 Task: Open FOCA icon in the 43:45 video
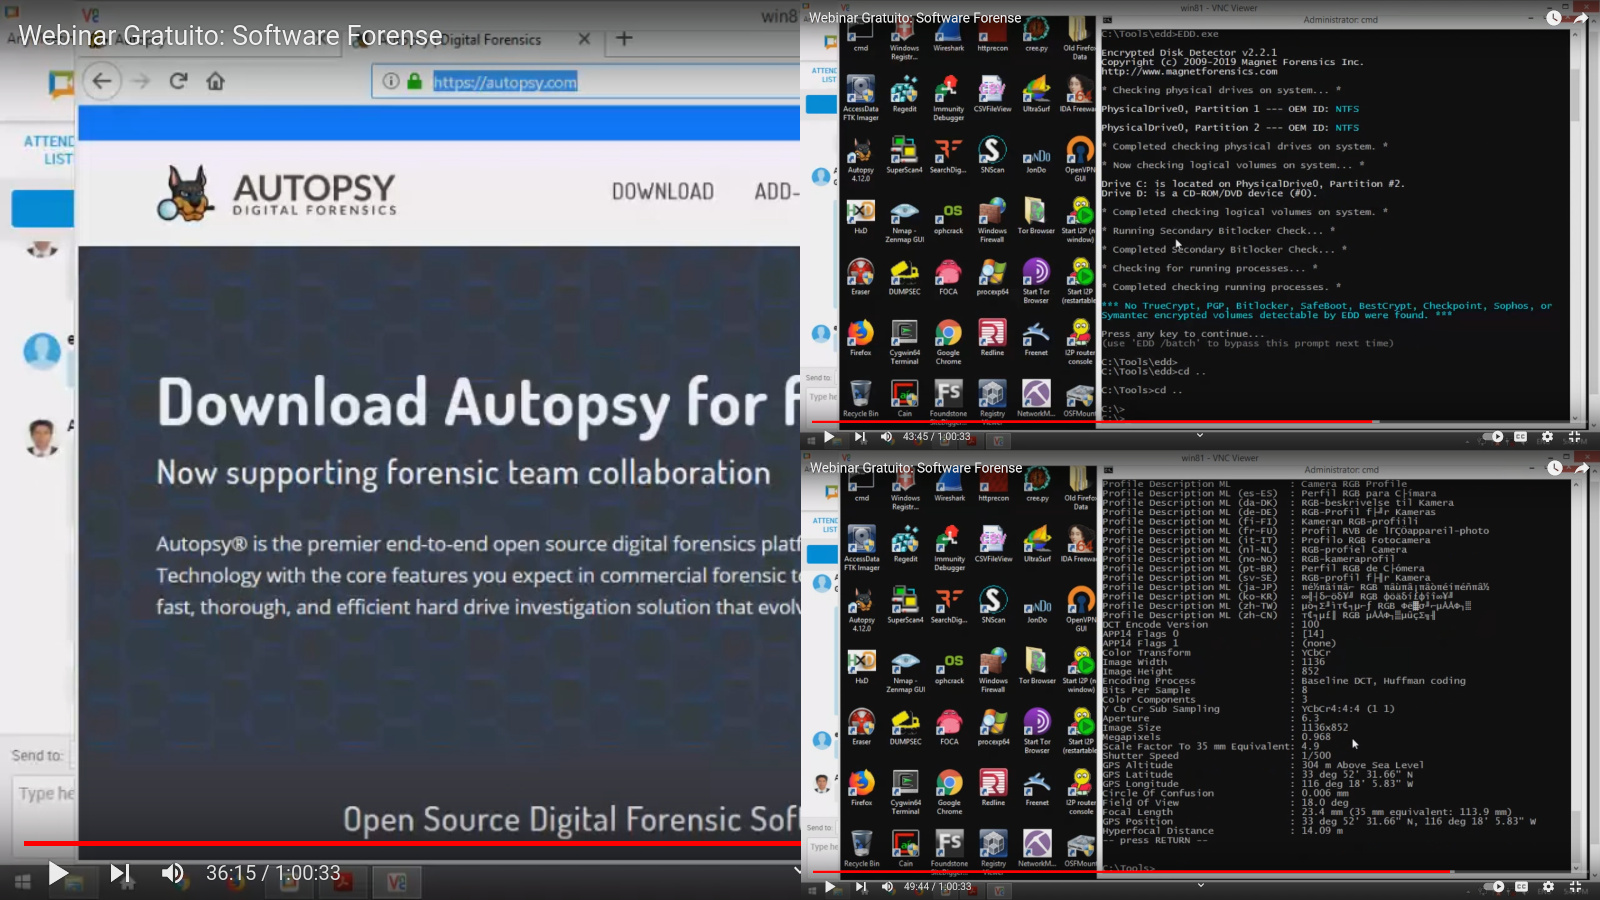click(x=948, y=277)
